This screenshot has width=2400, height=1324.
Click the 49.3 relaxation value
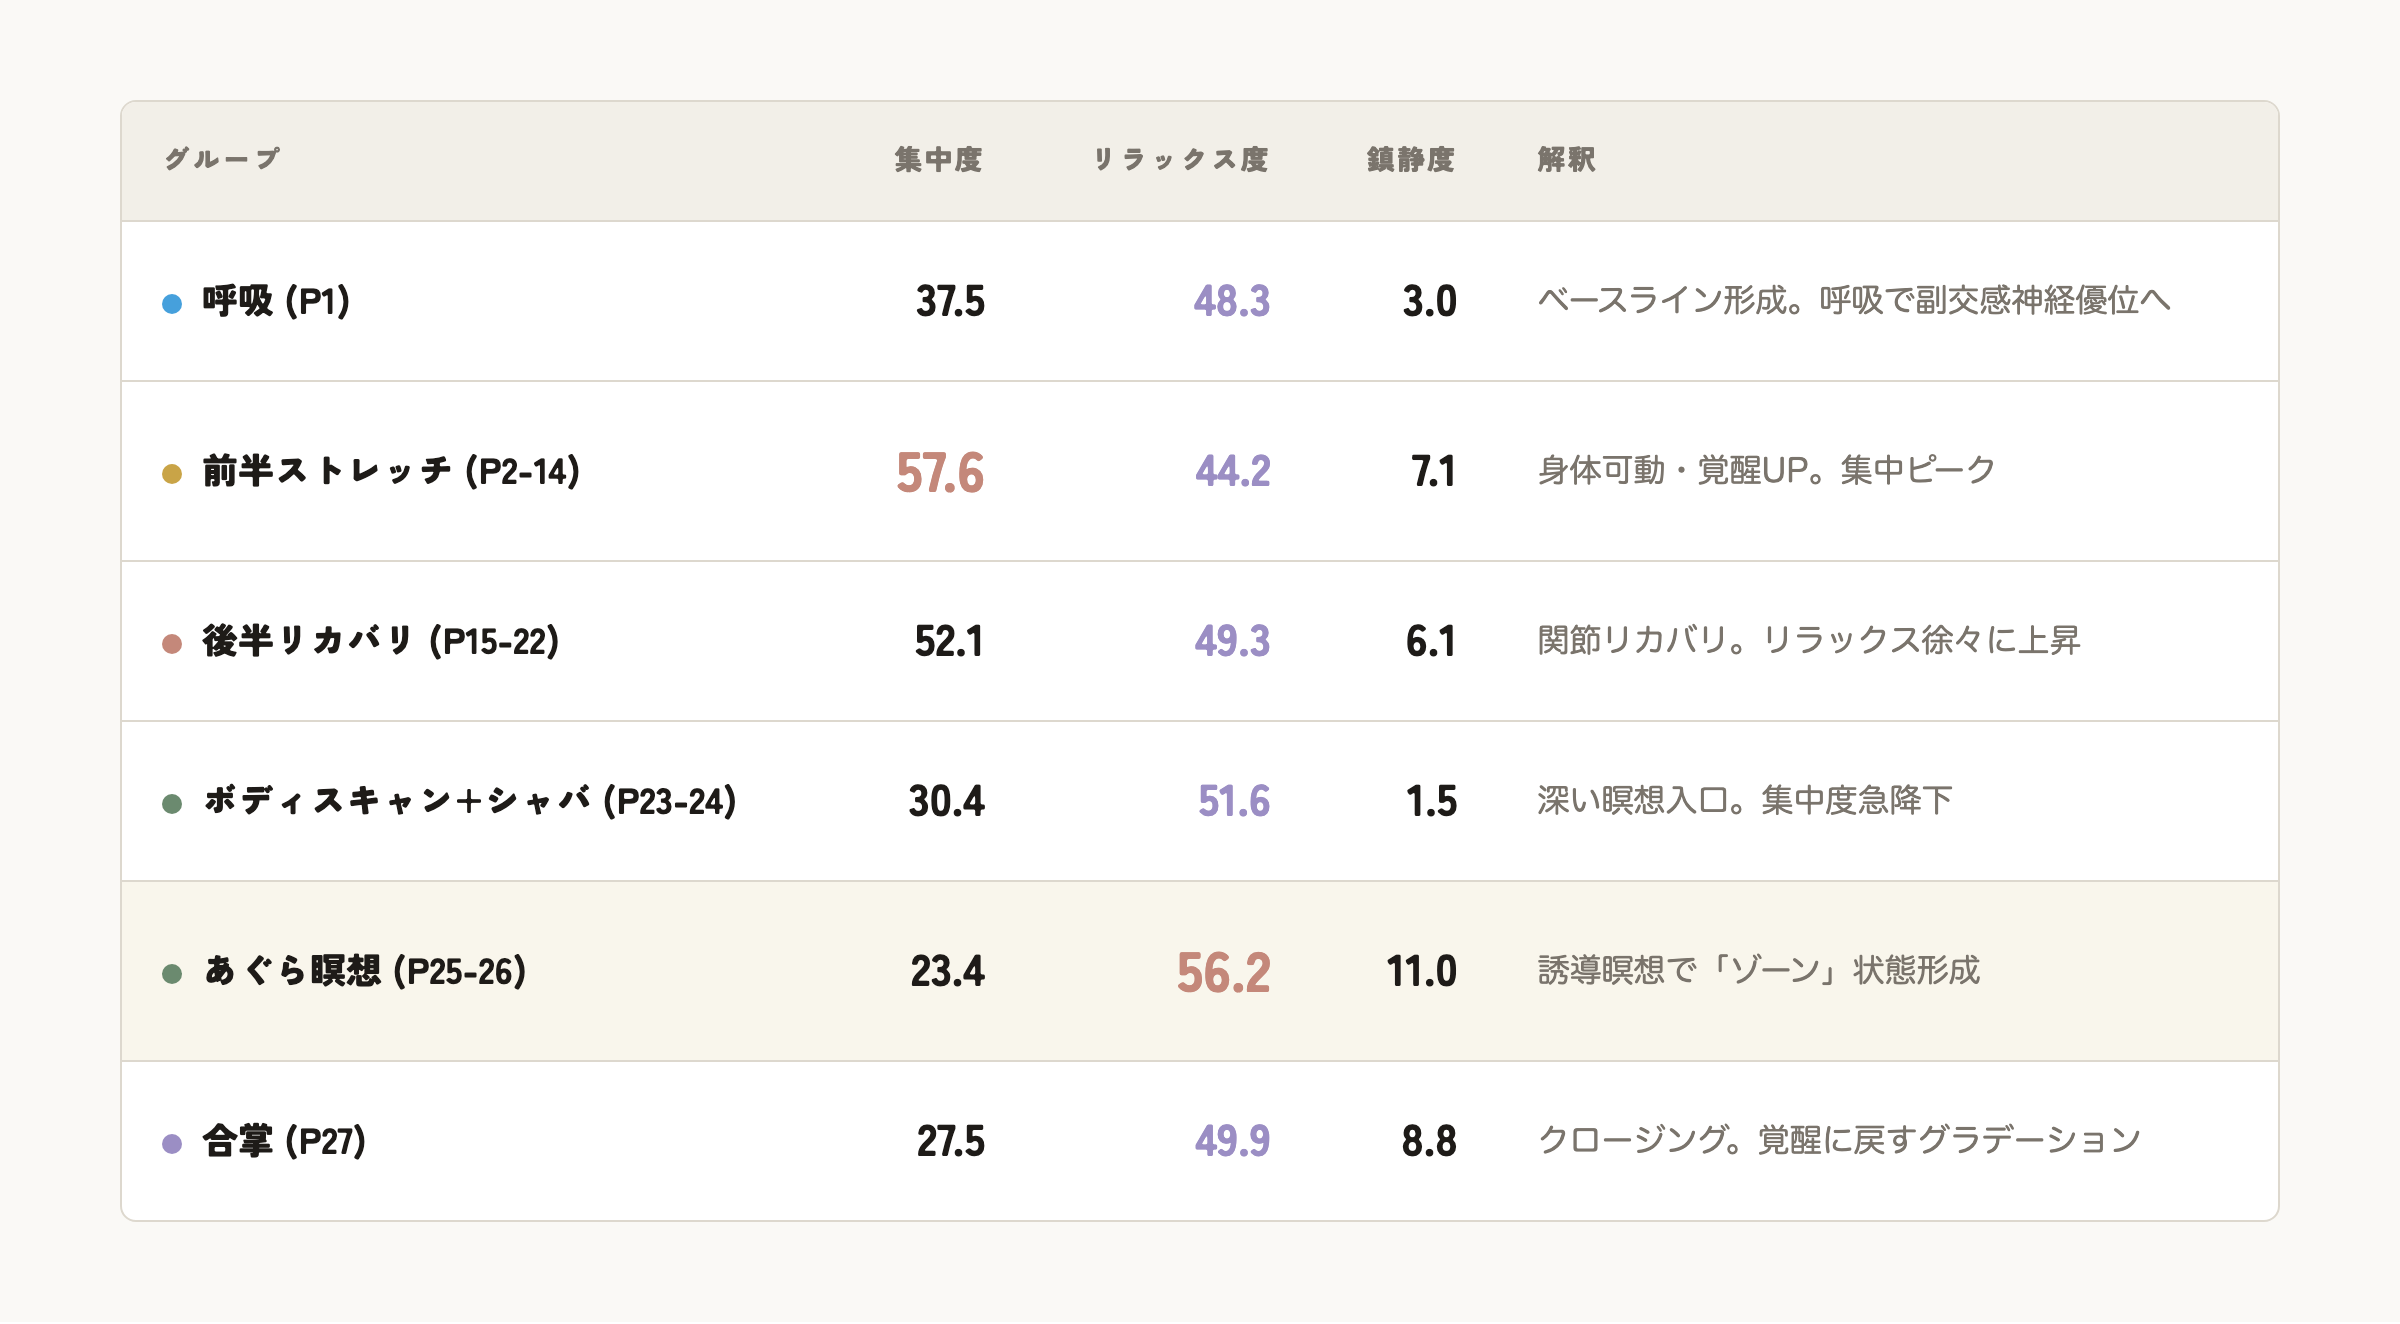point(1232,641)
